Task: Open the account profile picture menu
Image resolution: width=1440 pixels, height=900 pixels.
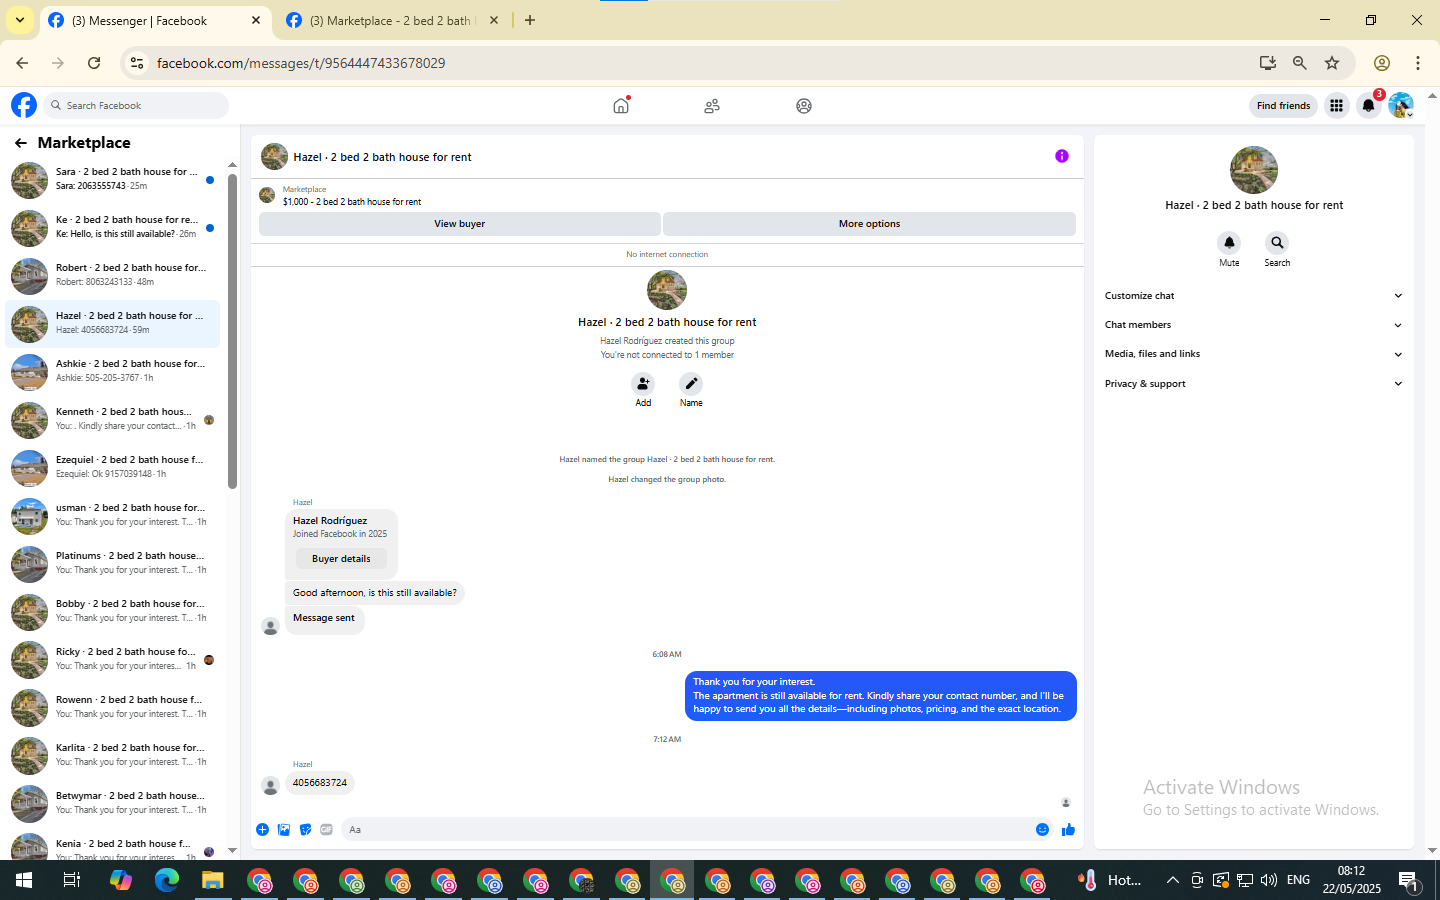Action: click(x=1401, y=105)
